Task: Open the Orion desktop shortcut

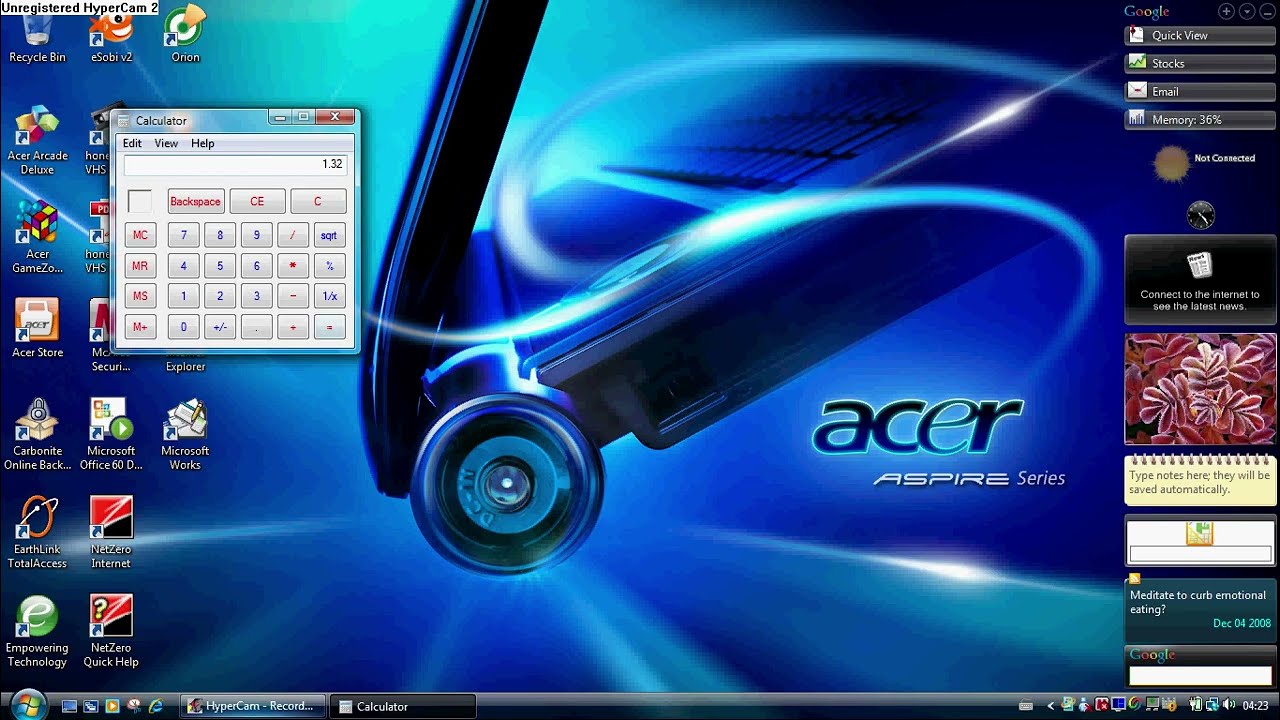Action: click(185, 36)
